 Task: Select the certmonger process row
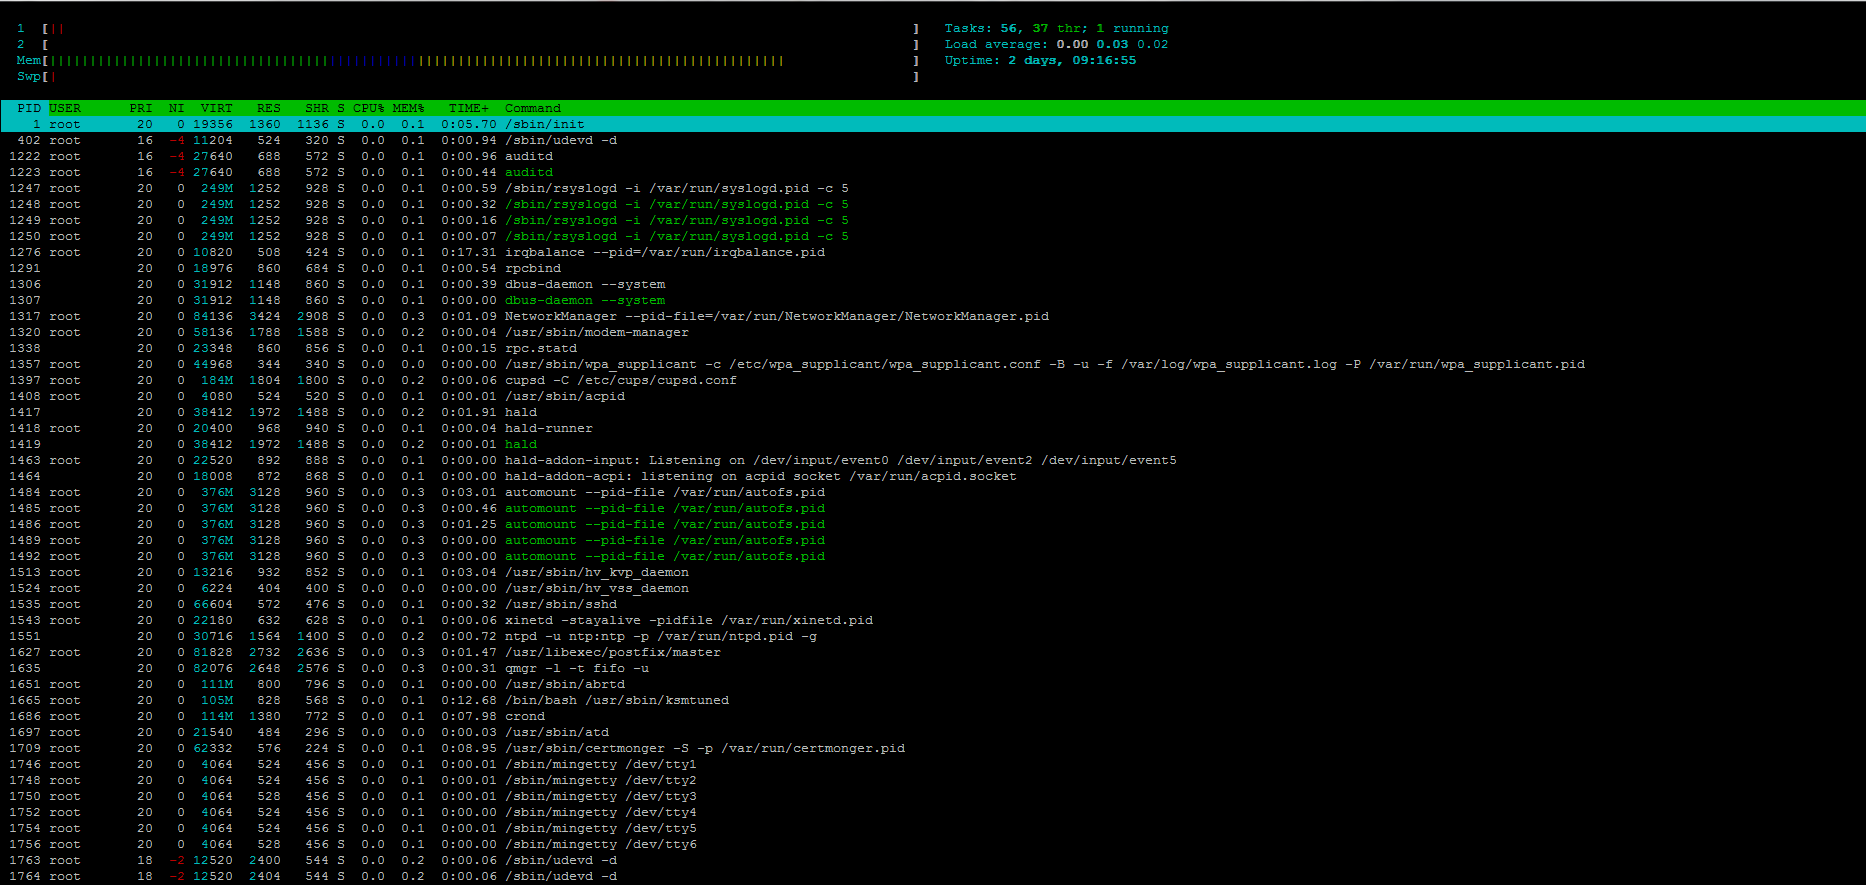tap(933, 748)
